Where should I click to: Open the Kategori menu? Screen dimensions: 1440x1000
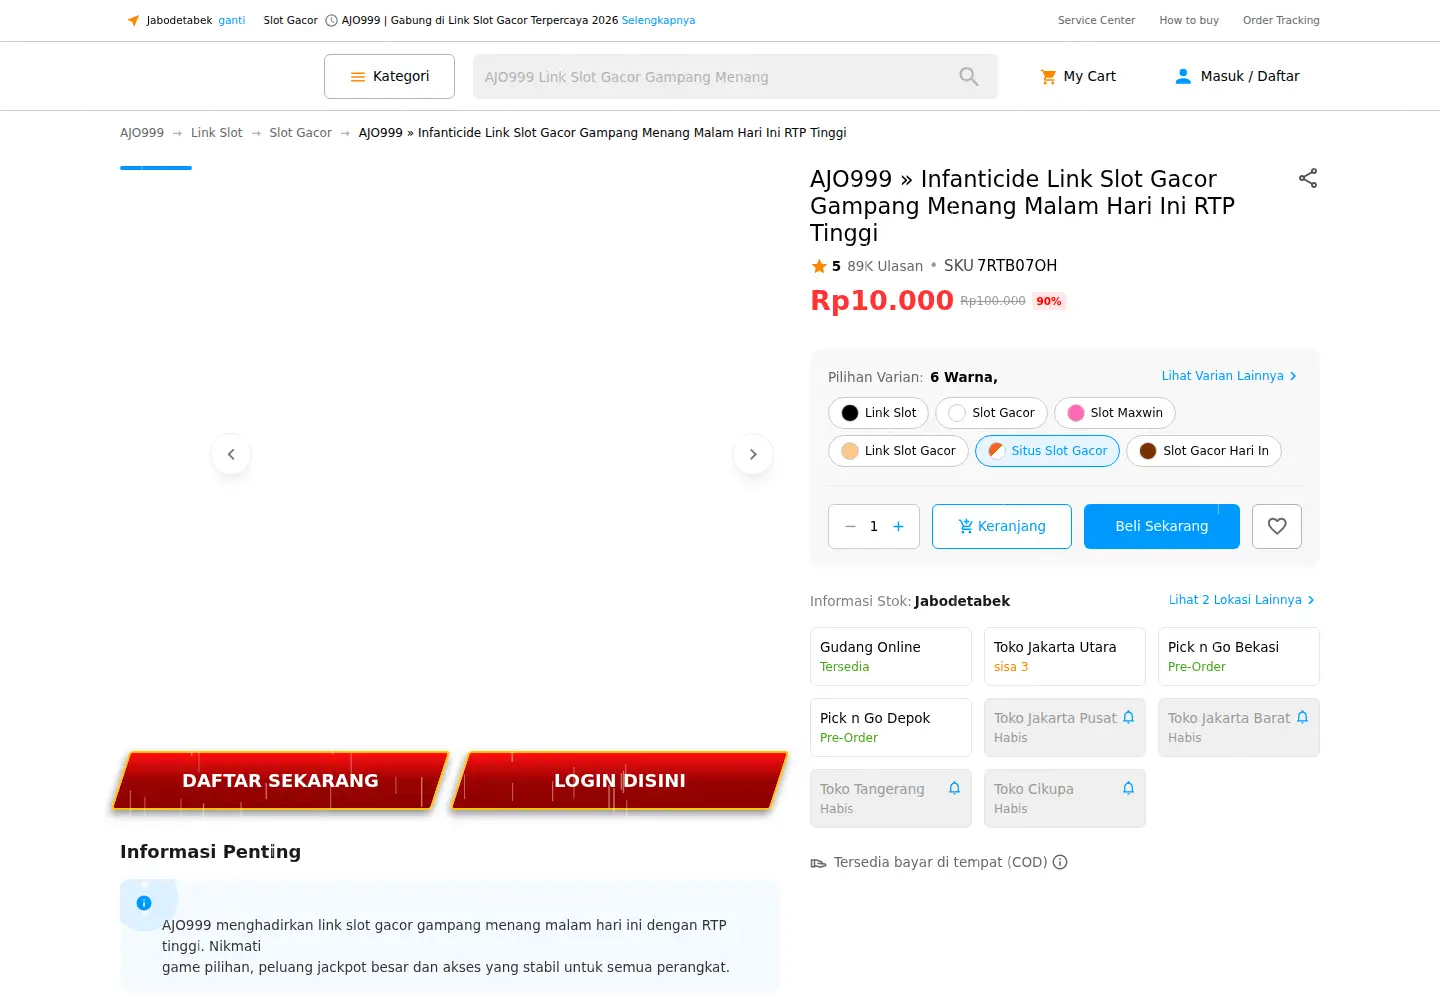[x=389, y=76]
